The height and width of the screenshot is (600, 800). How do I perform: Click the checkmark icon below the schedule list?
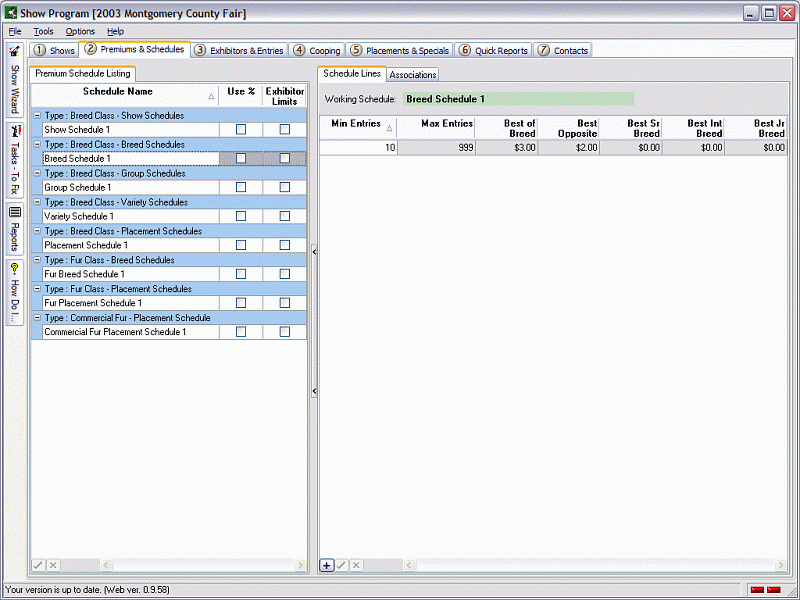[x=38, y=565]
